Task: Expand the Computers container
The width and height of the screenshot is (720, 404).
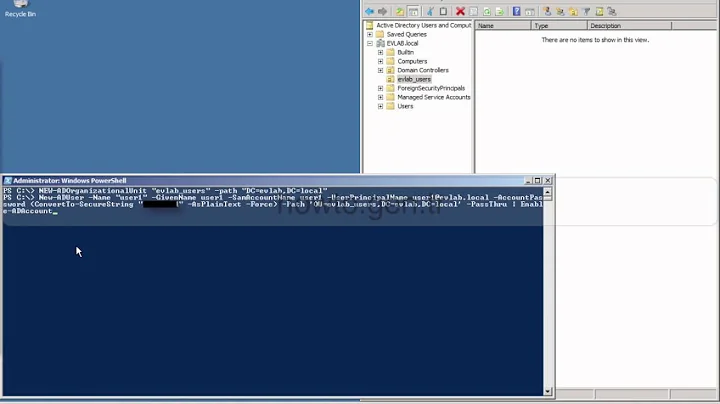Action: [x=380, y=61]
